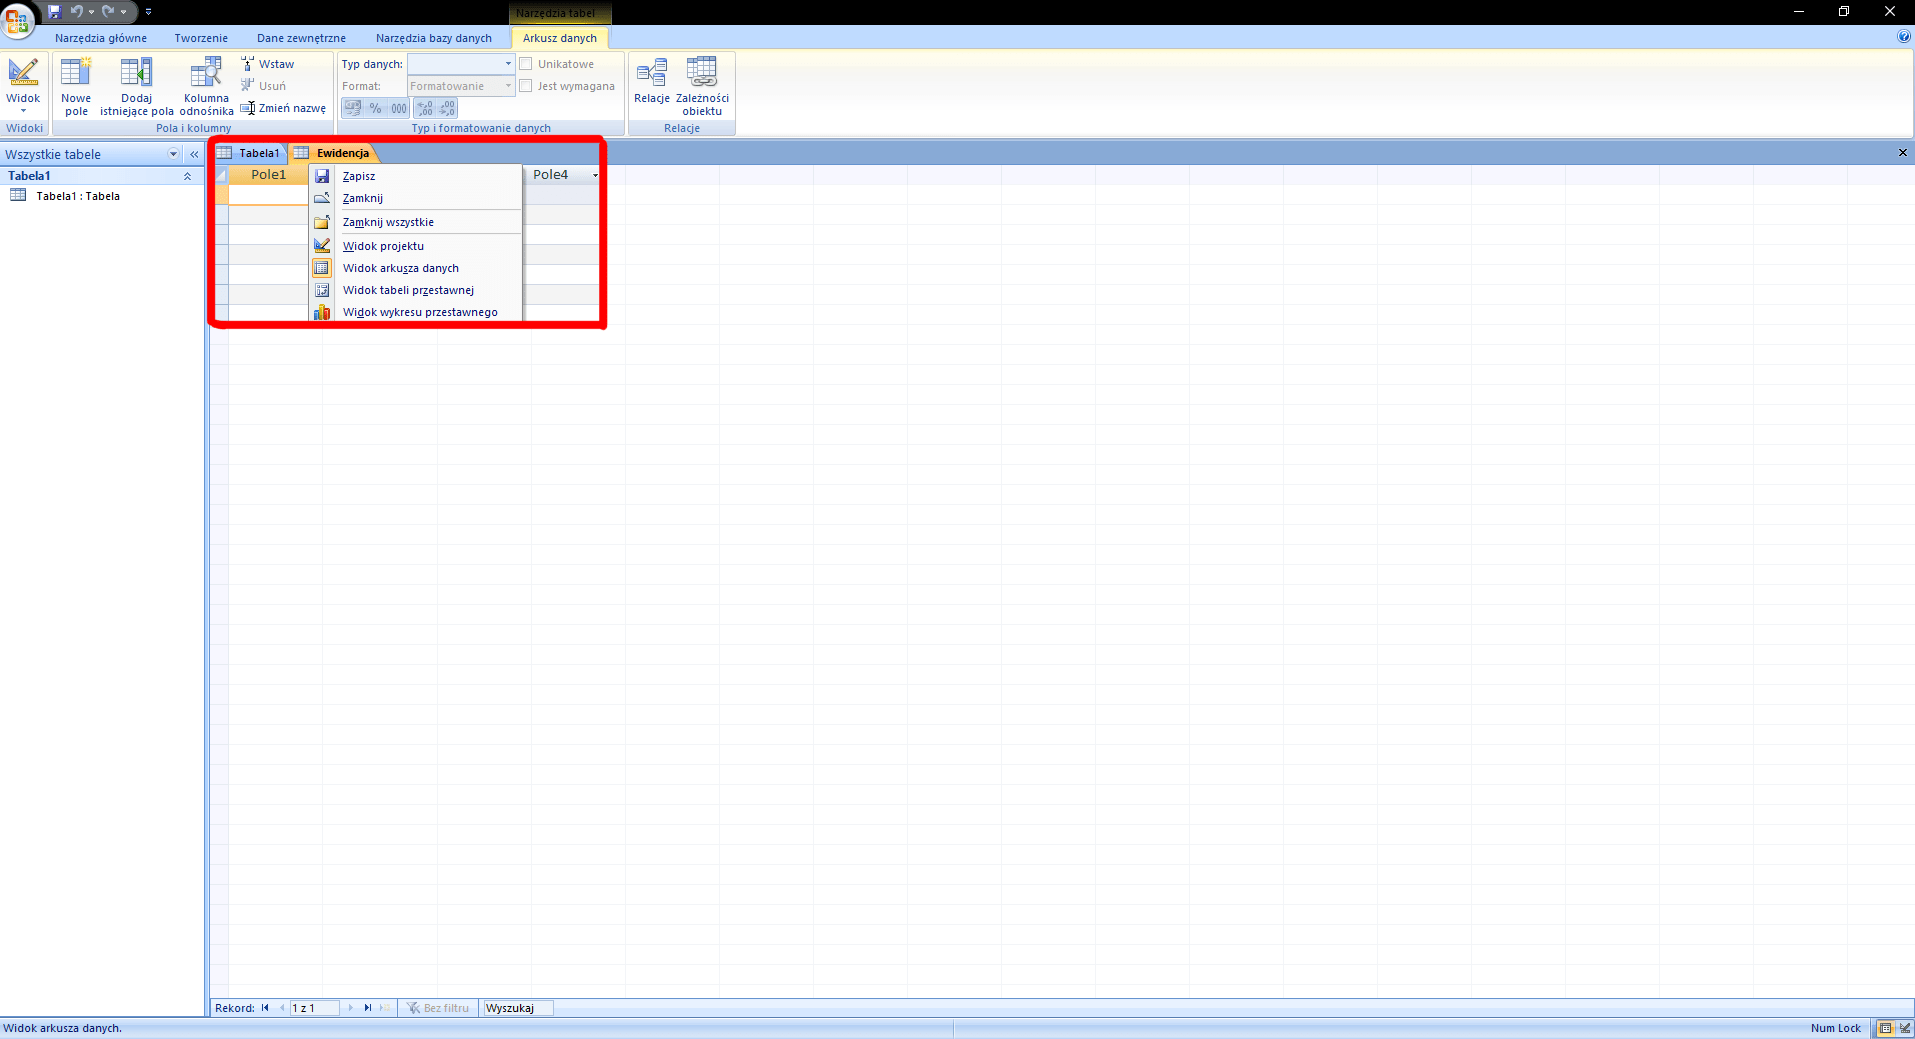This screenshot has width=1915, height=1039.
Task: Open the Undo history dropdown arrow
Action: click(91, 12)
